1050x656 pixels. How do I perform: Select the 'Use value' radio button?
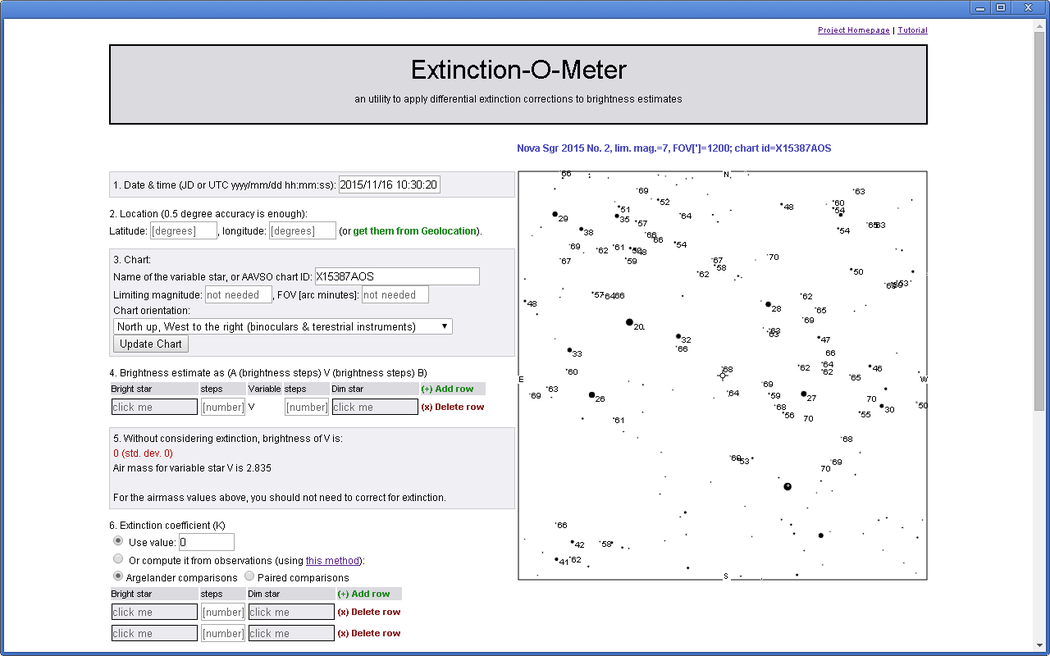(x=119, y=541)
